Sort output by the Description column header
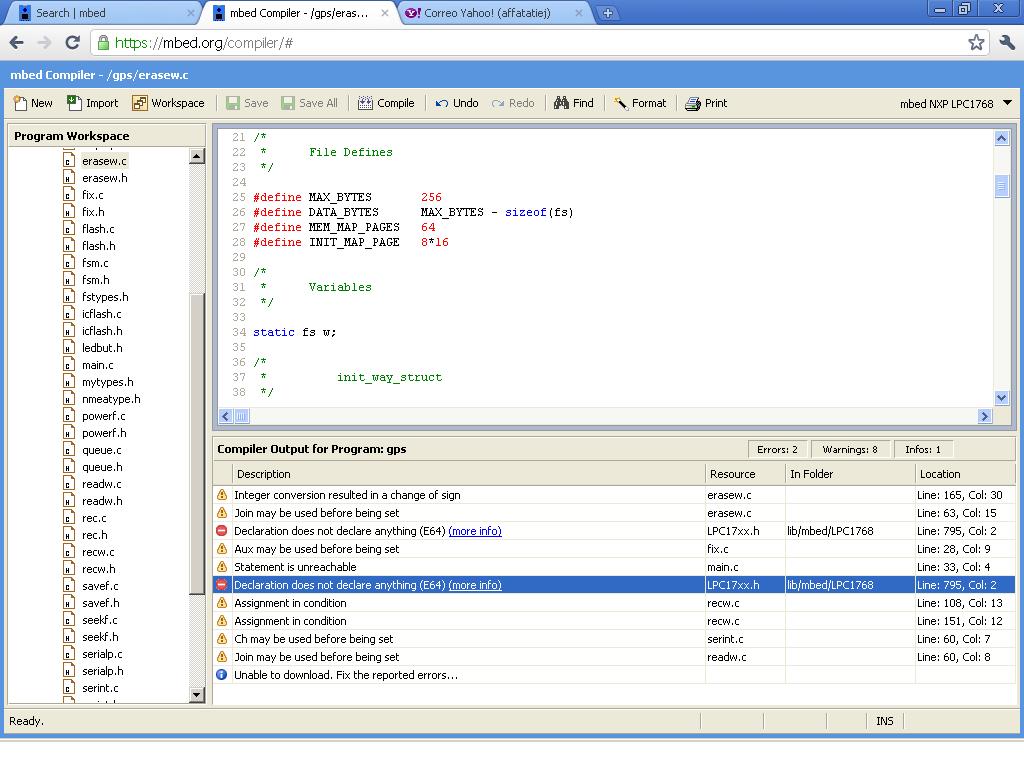The height and width of the screenshot is (760, 1024). pyautogui.click(x=468, y=474)
